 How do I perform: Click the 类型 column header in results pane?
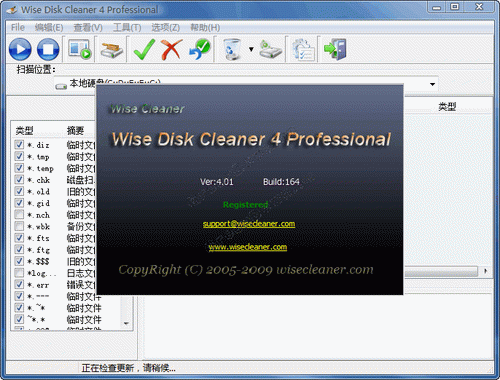(x=447, y=107)
